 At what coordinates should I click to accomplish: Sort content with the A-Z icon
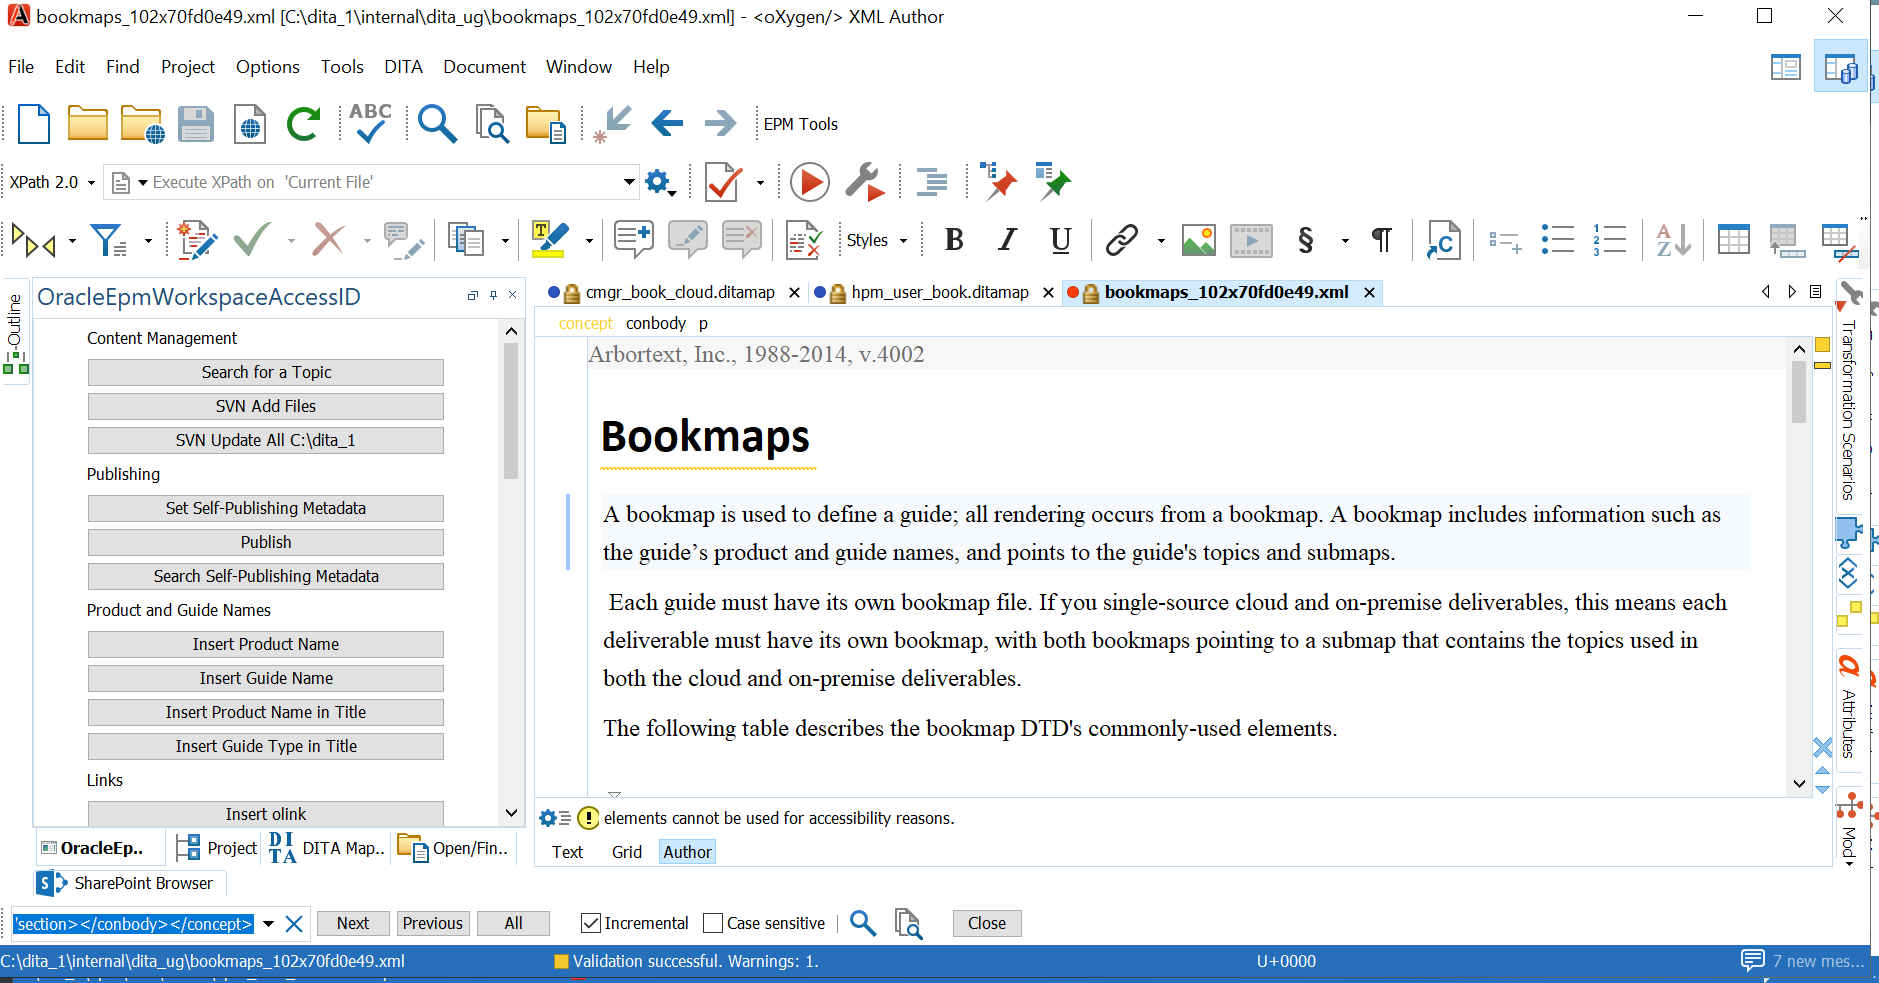click(x=1673, y=240)
